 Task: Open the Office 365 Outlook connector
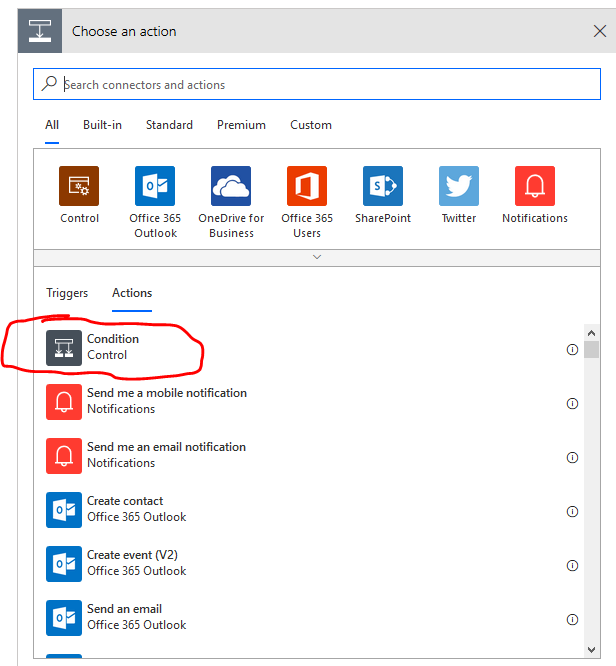pos(155,186)
